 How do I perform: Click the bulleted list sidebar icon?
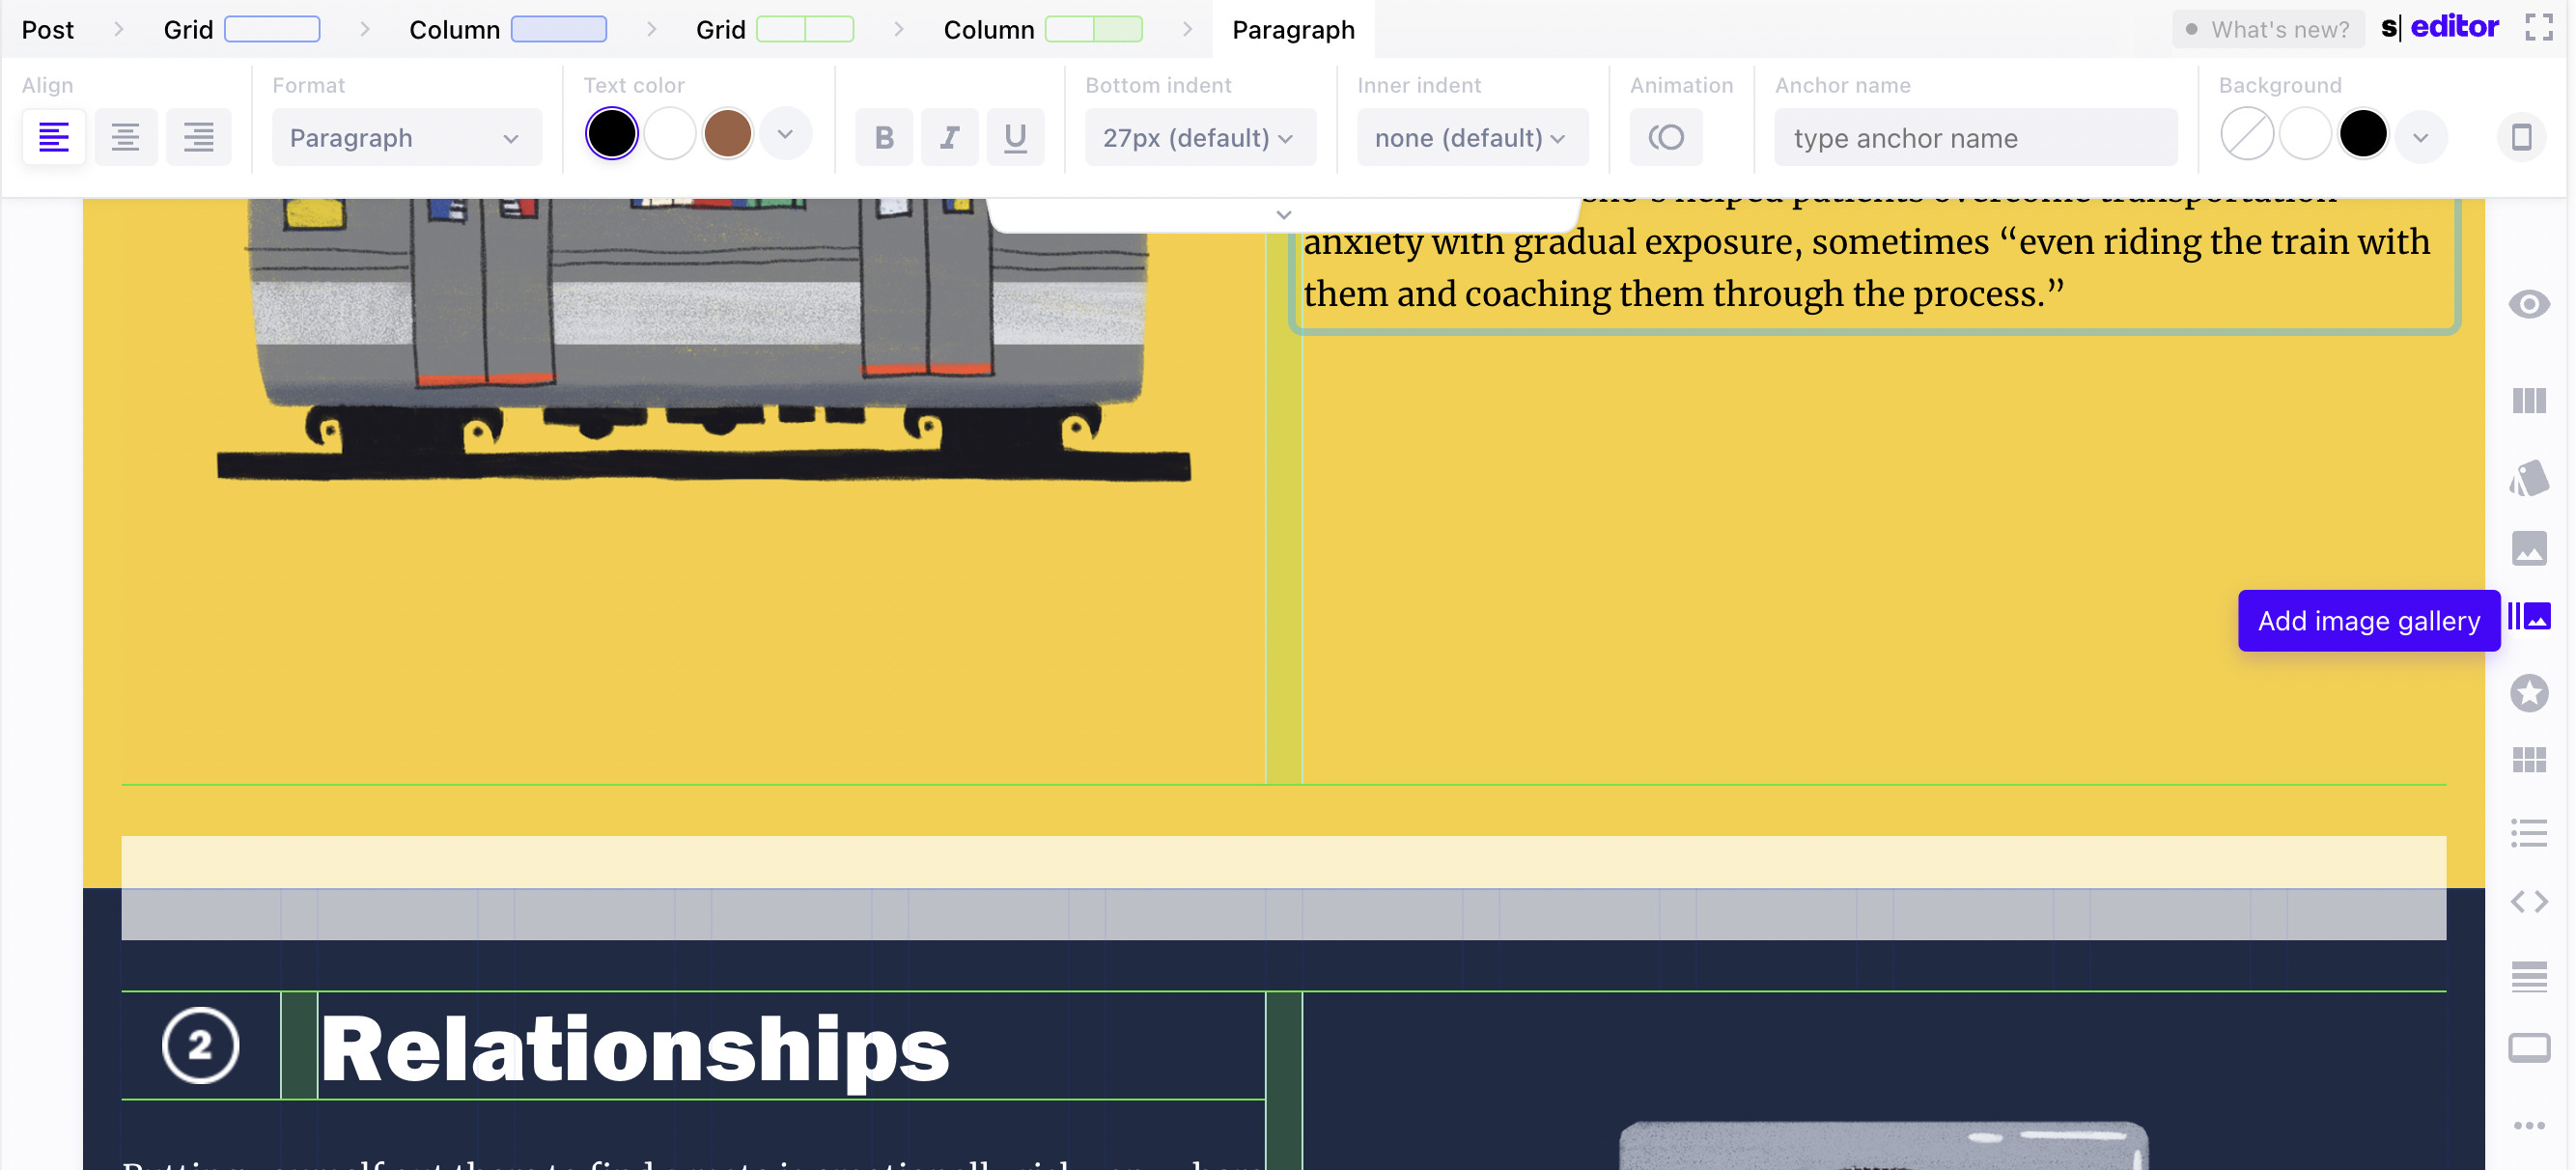2528,833
